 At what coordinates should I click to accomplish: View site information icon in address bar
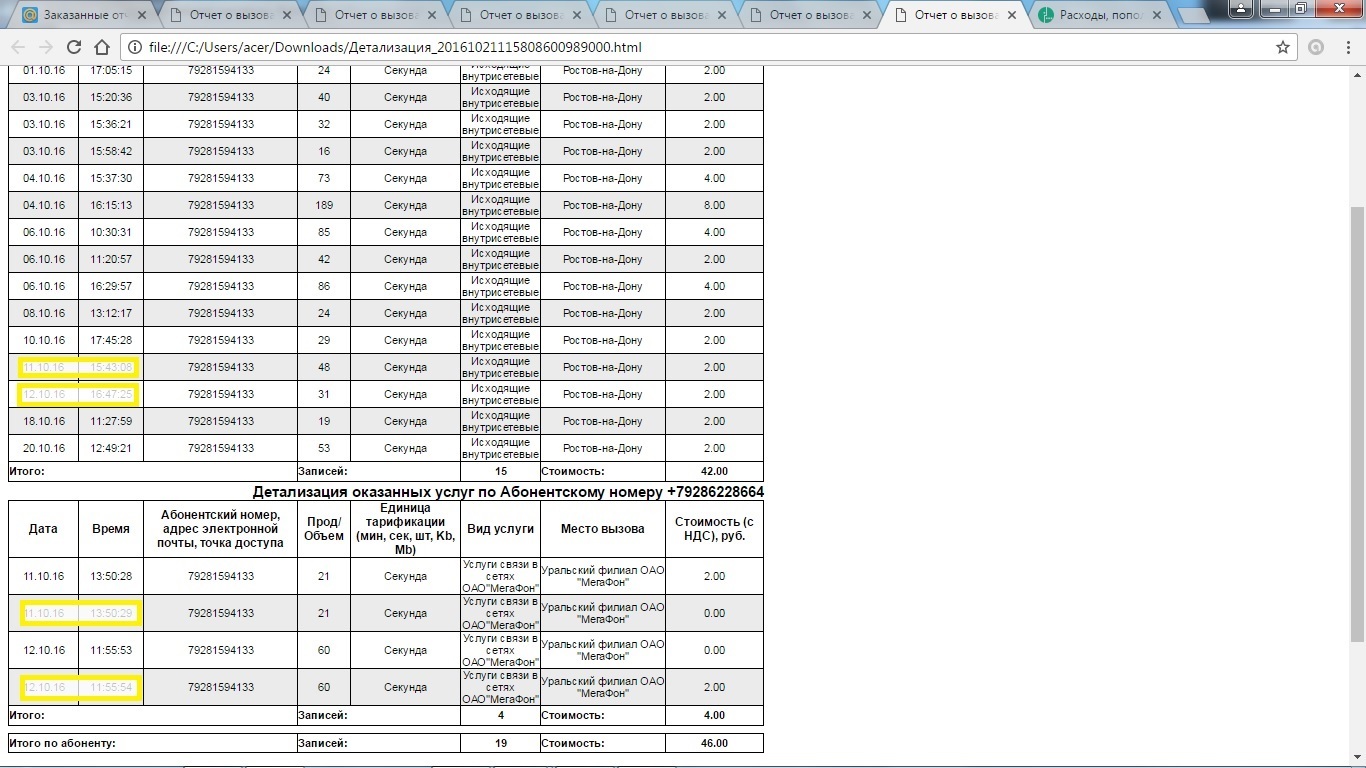[136, 47]
